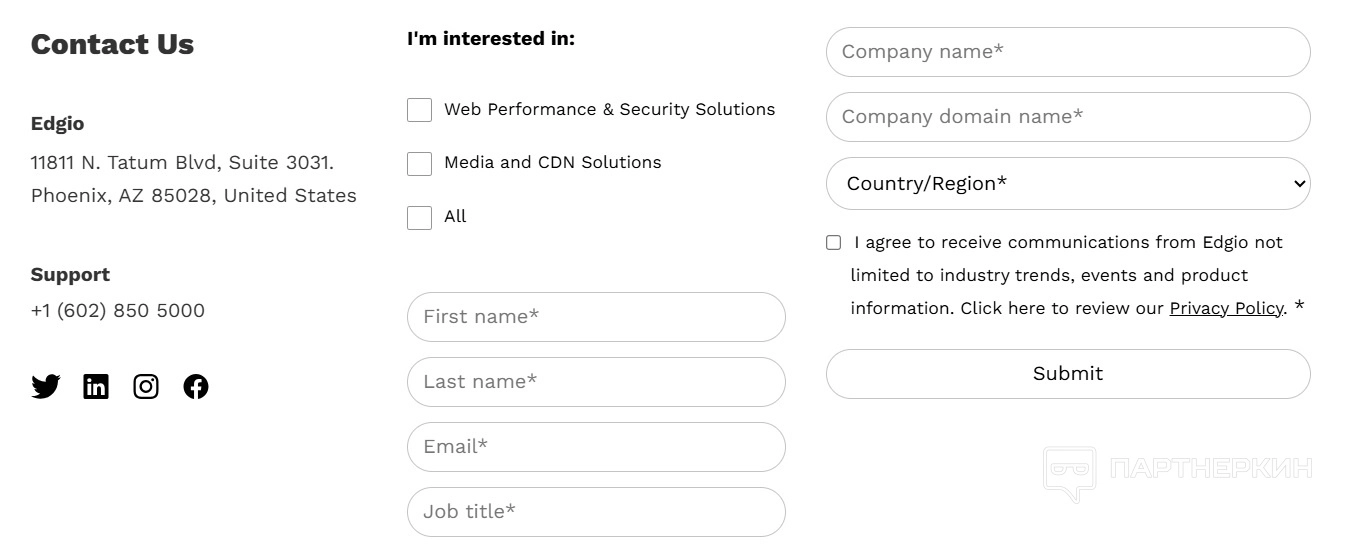Click the Partnerkin watermark logo

tap(1177, 470)
